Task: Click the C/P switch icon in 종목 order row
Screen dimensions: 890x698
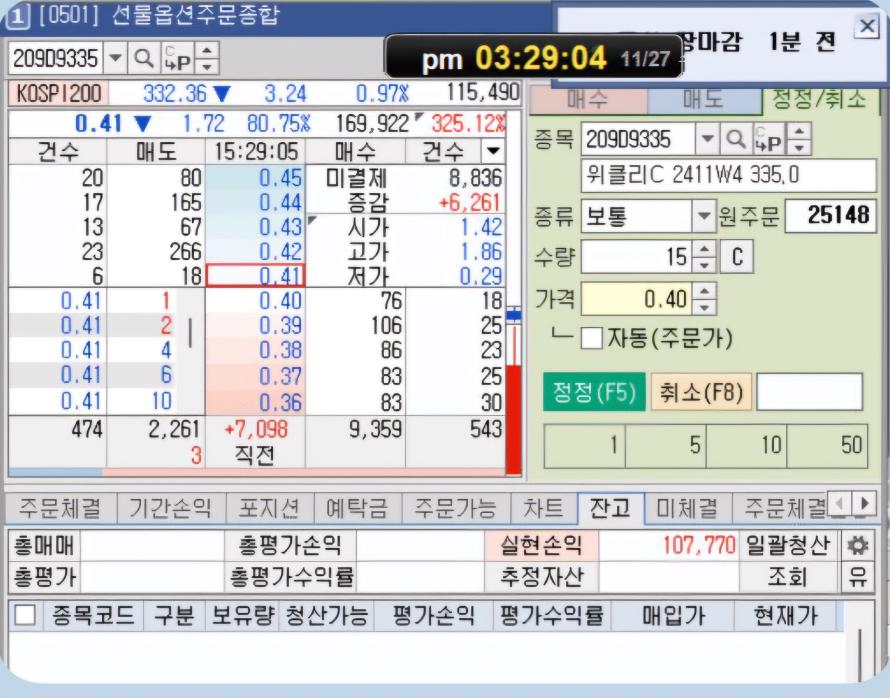Action: pyautogui.click(x=769, y=139)
